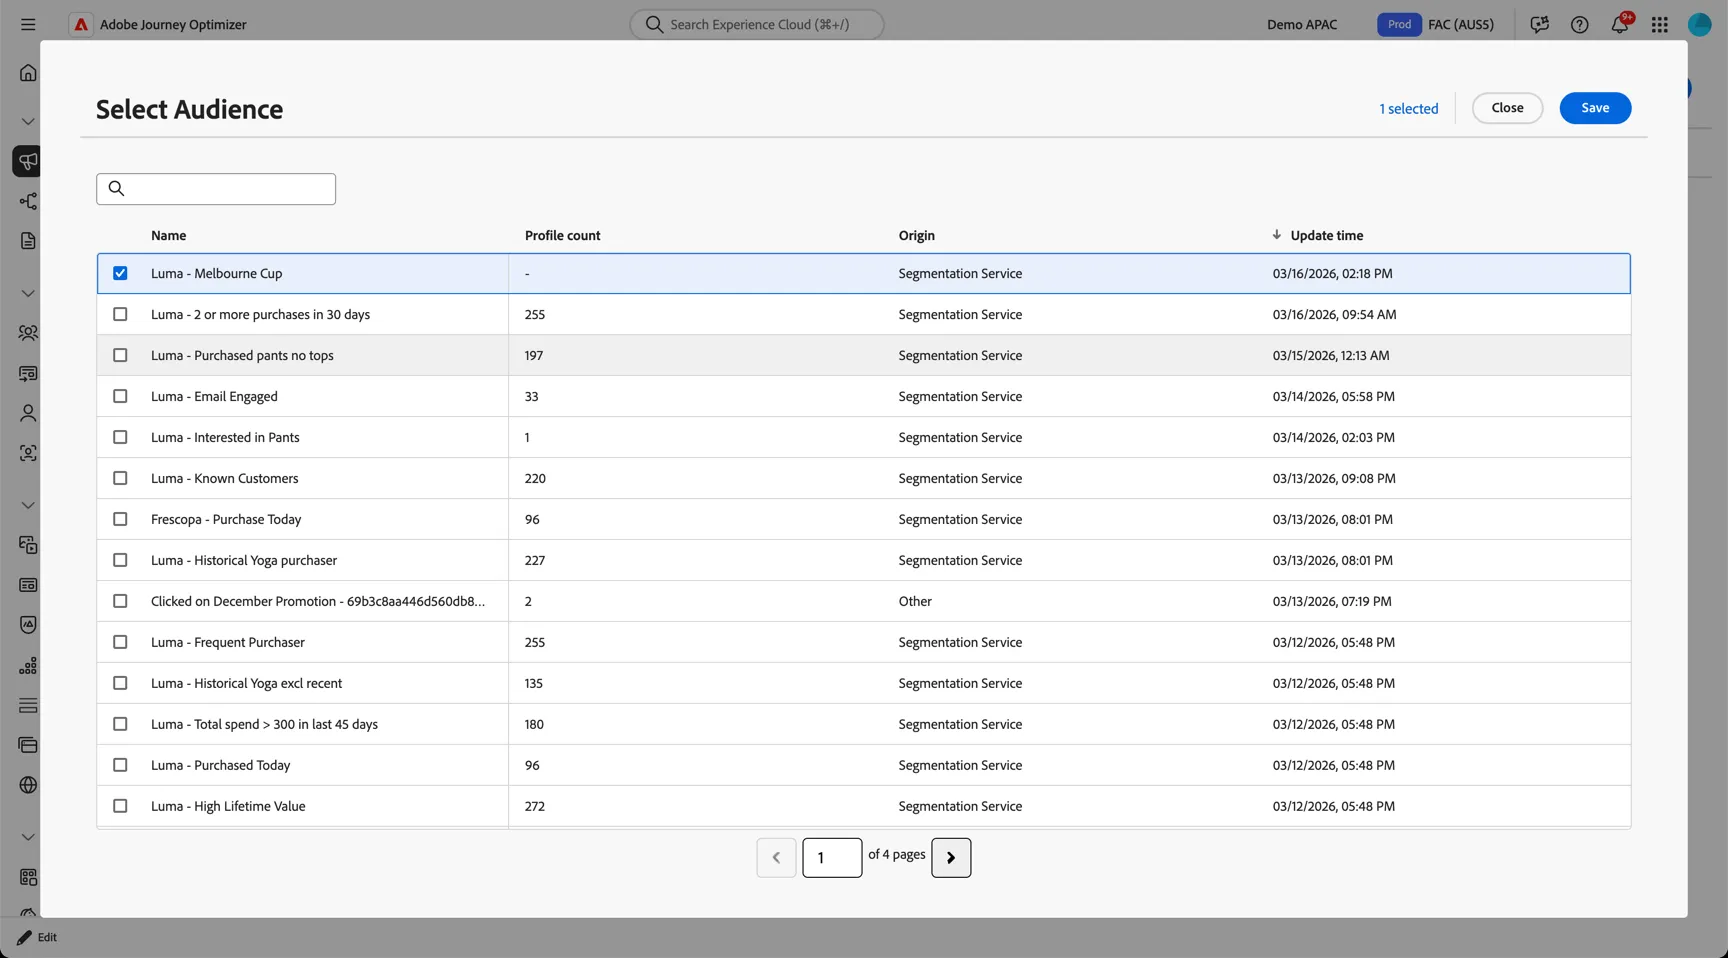Viewport: 1728px width, 958px height.
Task: Open the feedback chat icon in header
Action: (1539, 24)
